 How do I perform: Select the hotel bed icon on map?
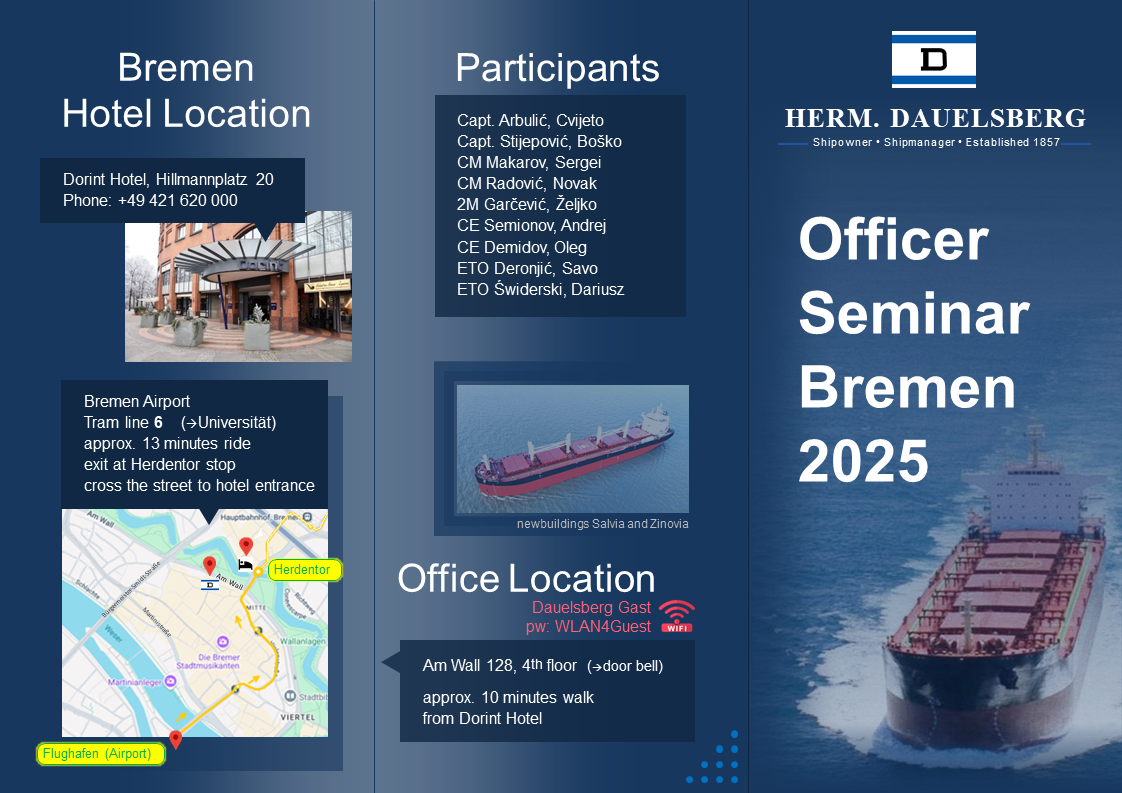click(x=245, y=565)
